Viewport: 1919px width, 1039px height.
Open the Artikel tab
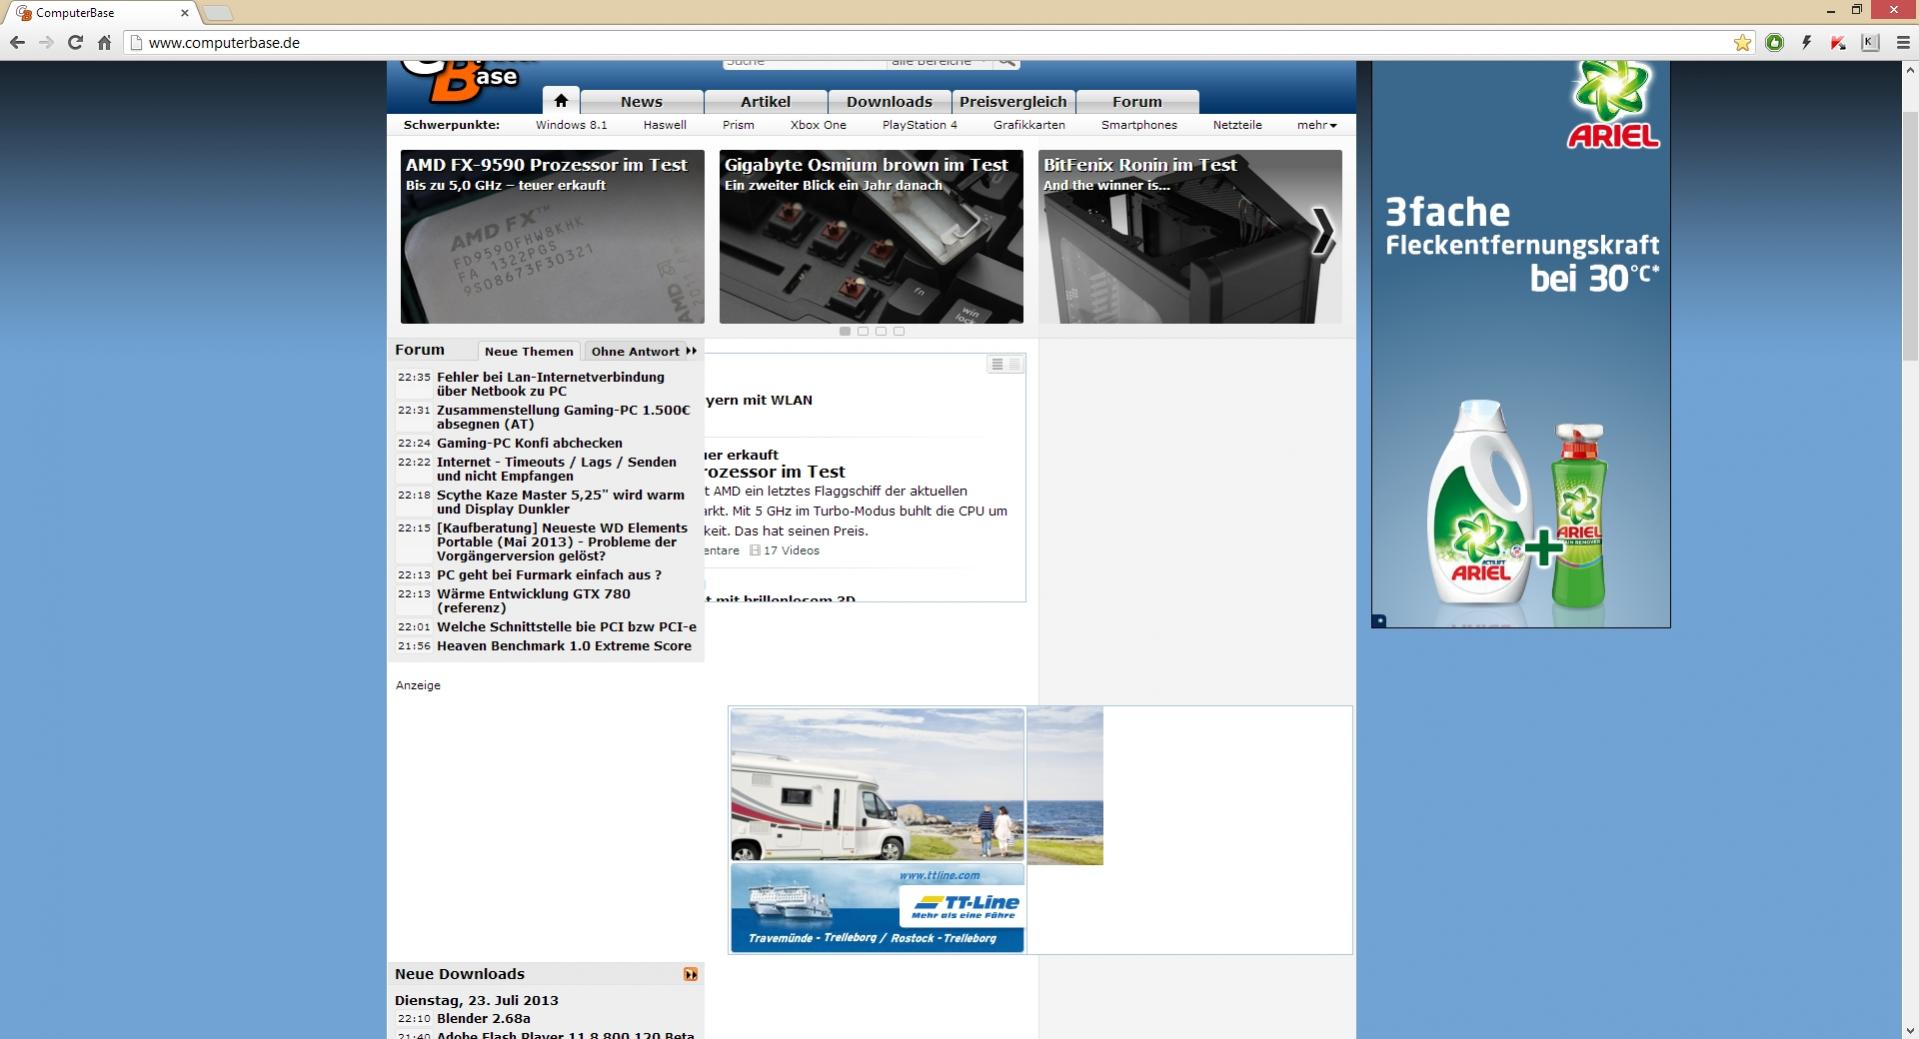(765, 102)
